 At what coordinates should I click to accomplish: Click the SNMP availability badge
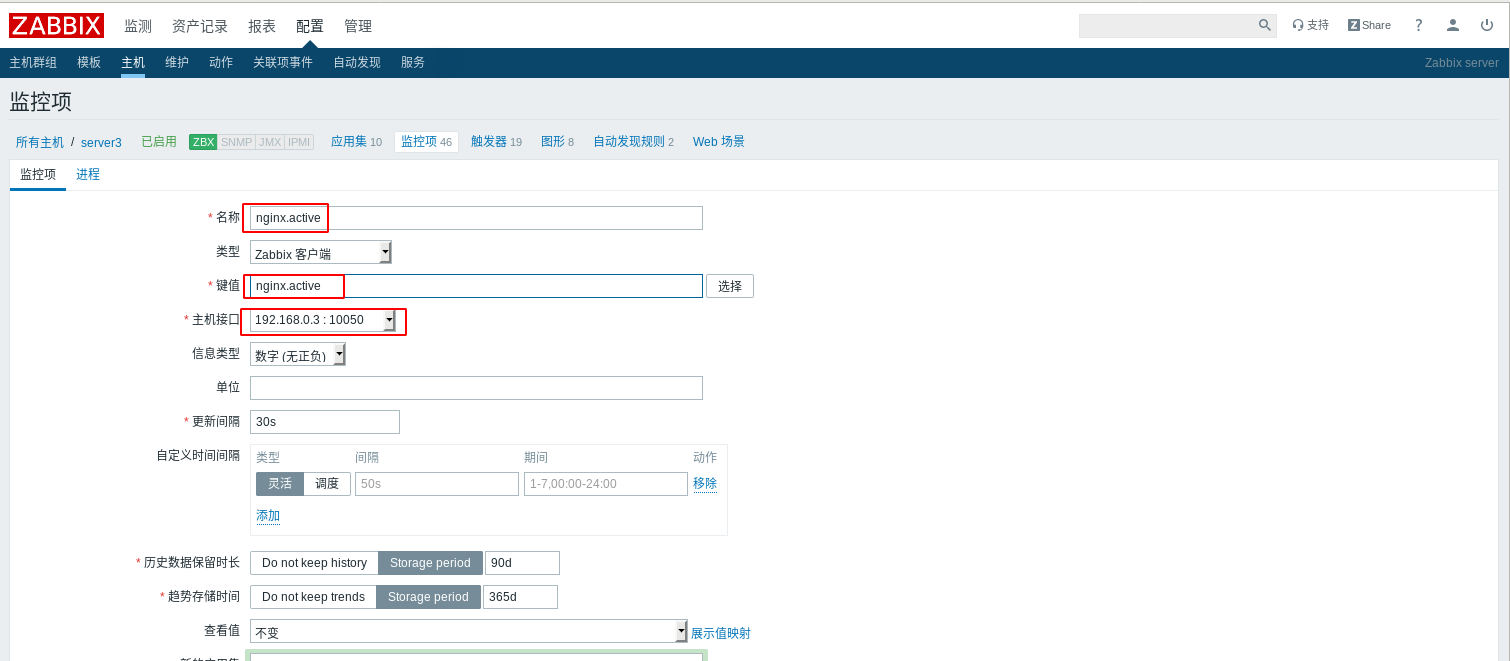236,142
